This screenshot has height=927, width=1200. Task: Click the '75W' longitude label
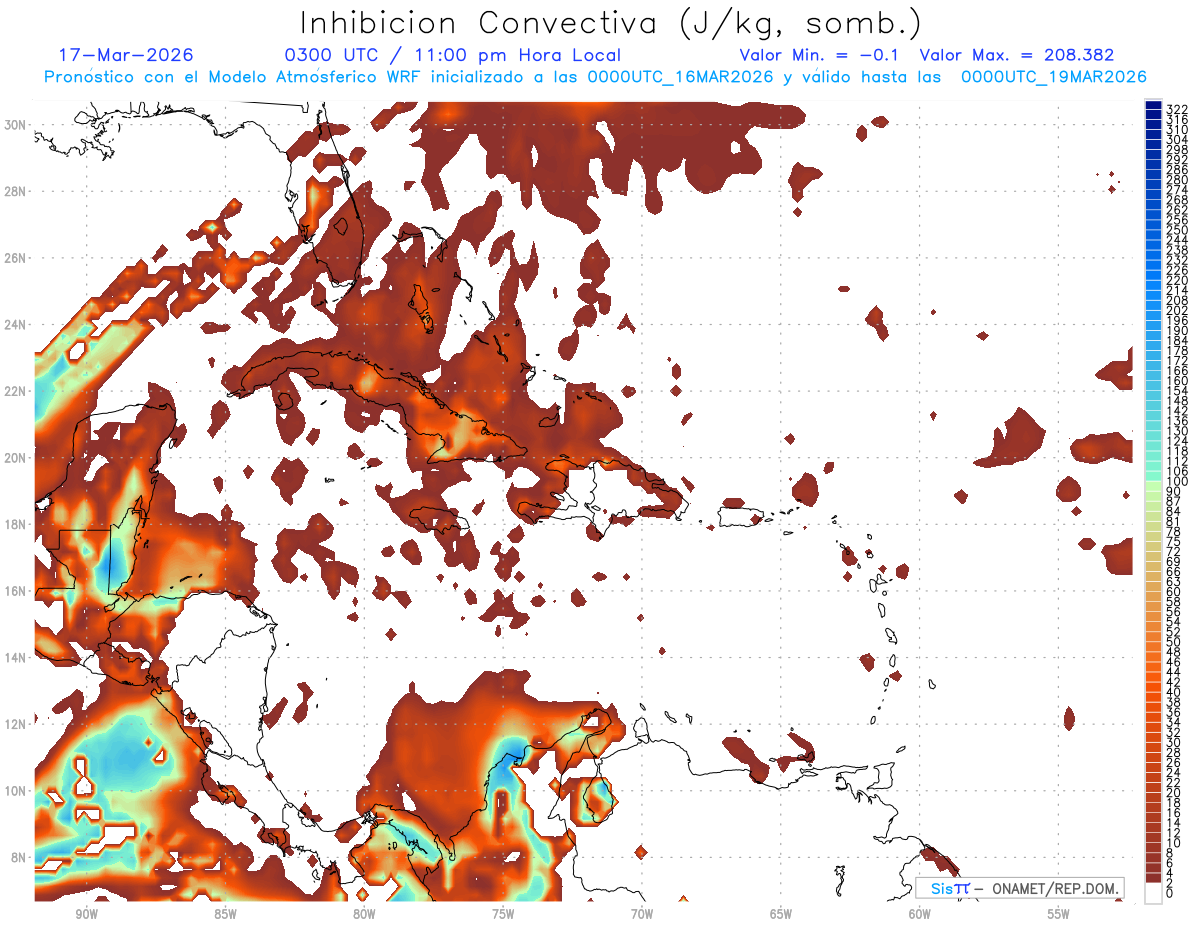503,914
